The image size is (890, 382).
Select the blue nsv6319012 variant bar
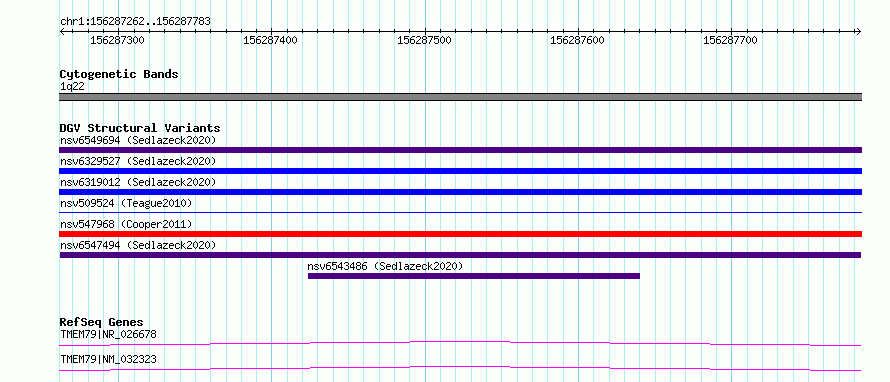[460, 192]
